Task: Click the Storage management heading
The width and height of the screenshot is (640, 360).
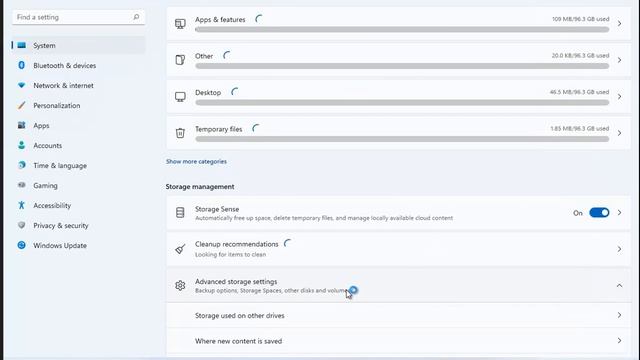Action: tap(200, 187)
